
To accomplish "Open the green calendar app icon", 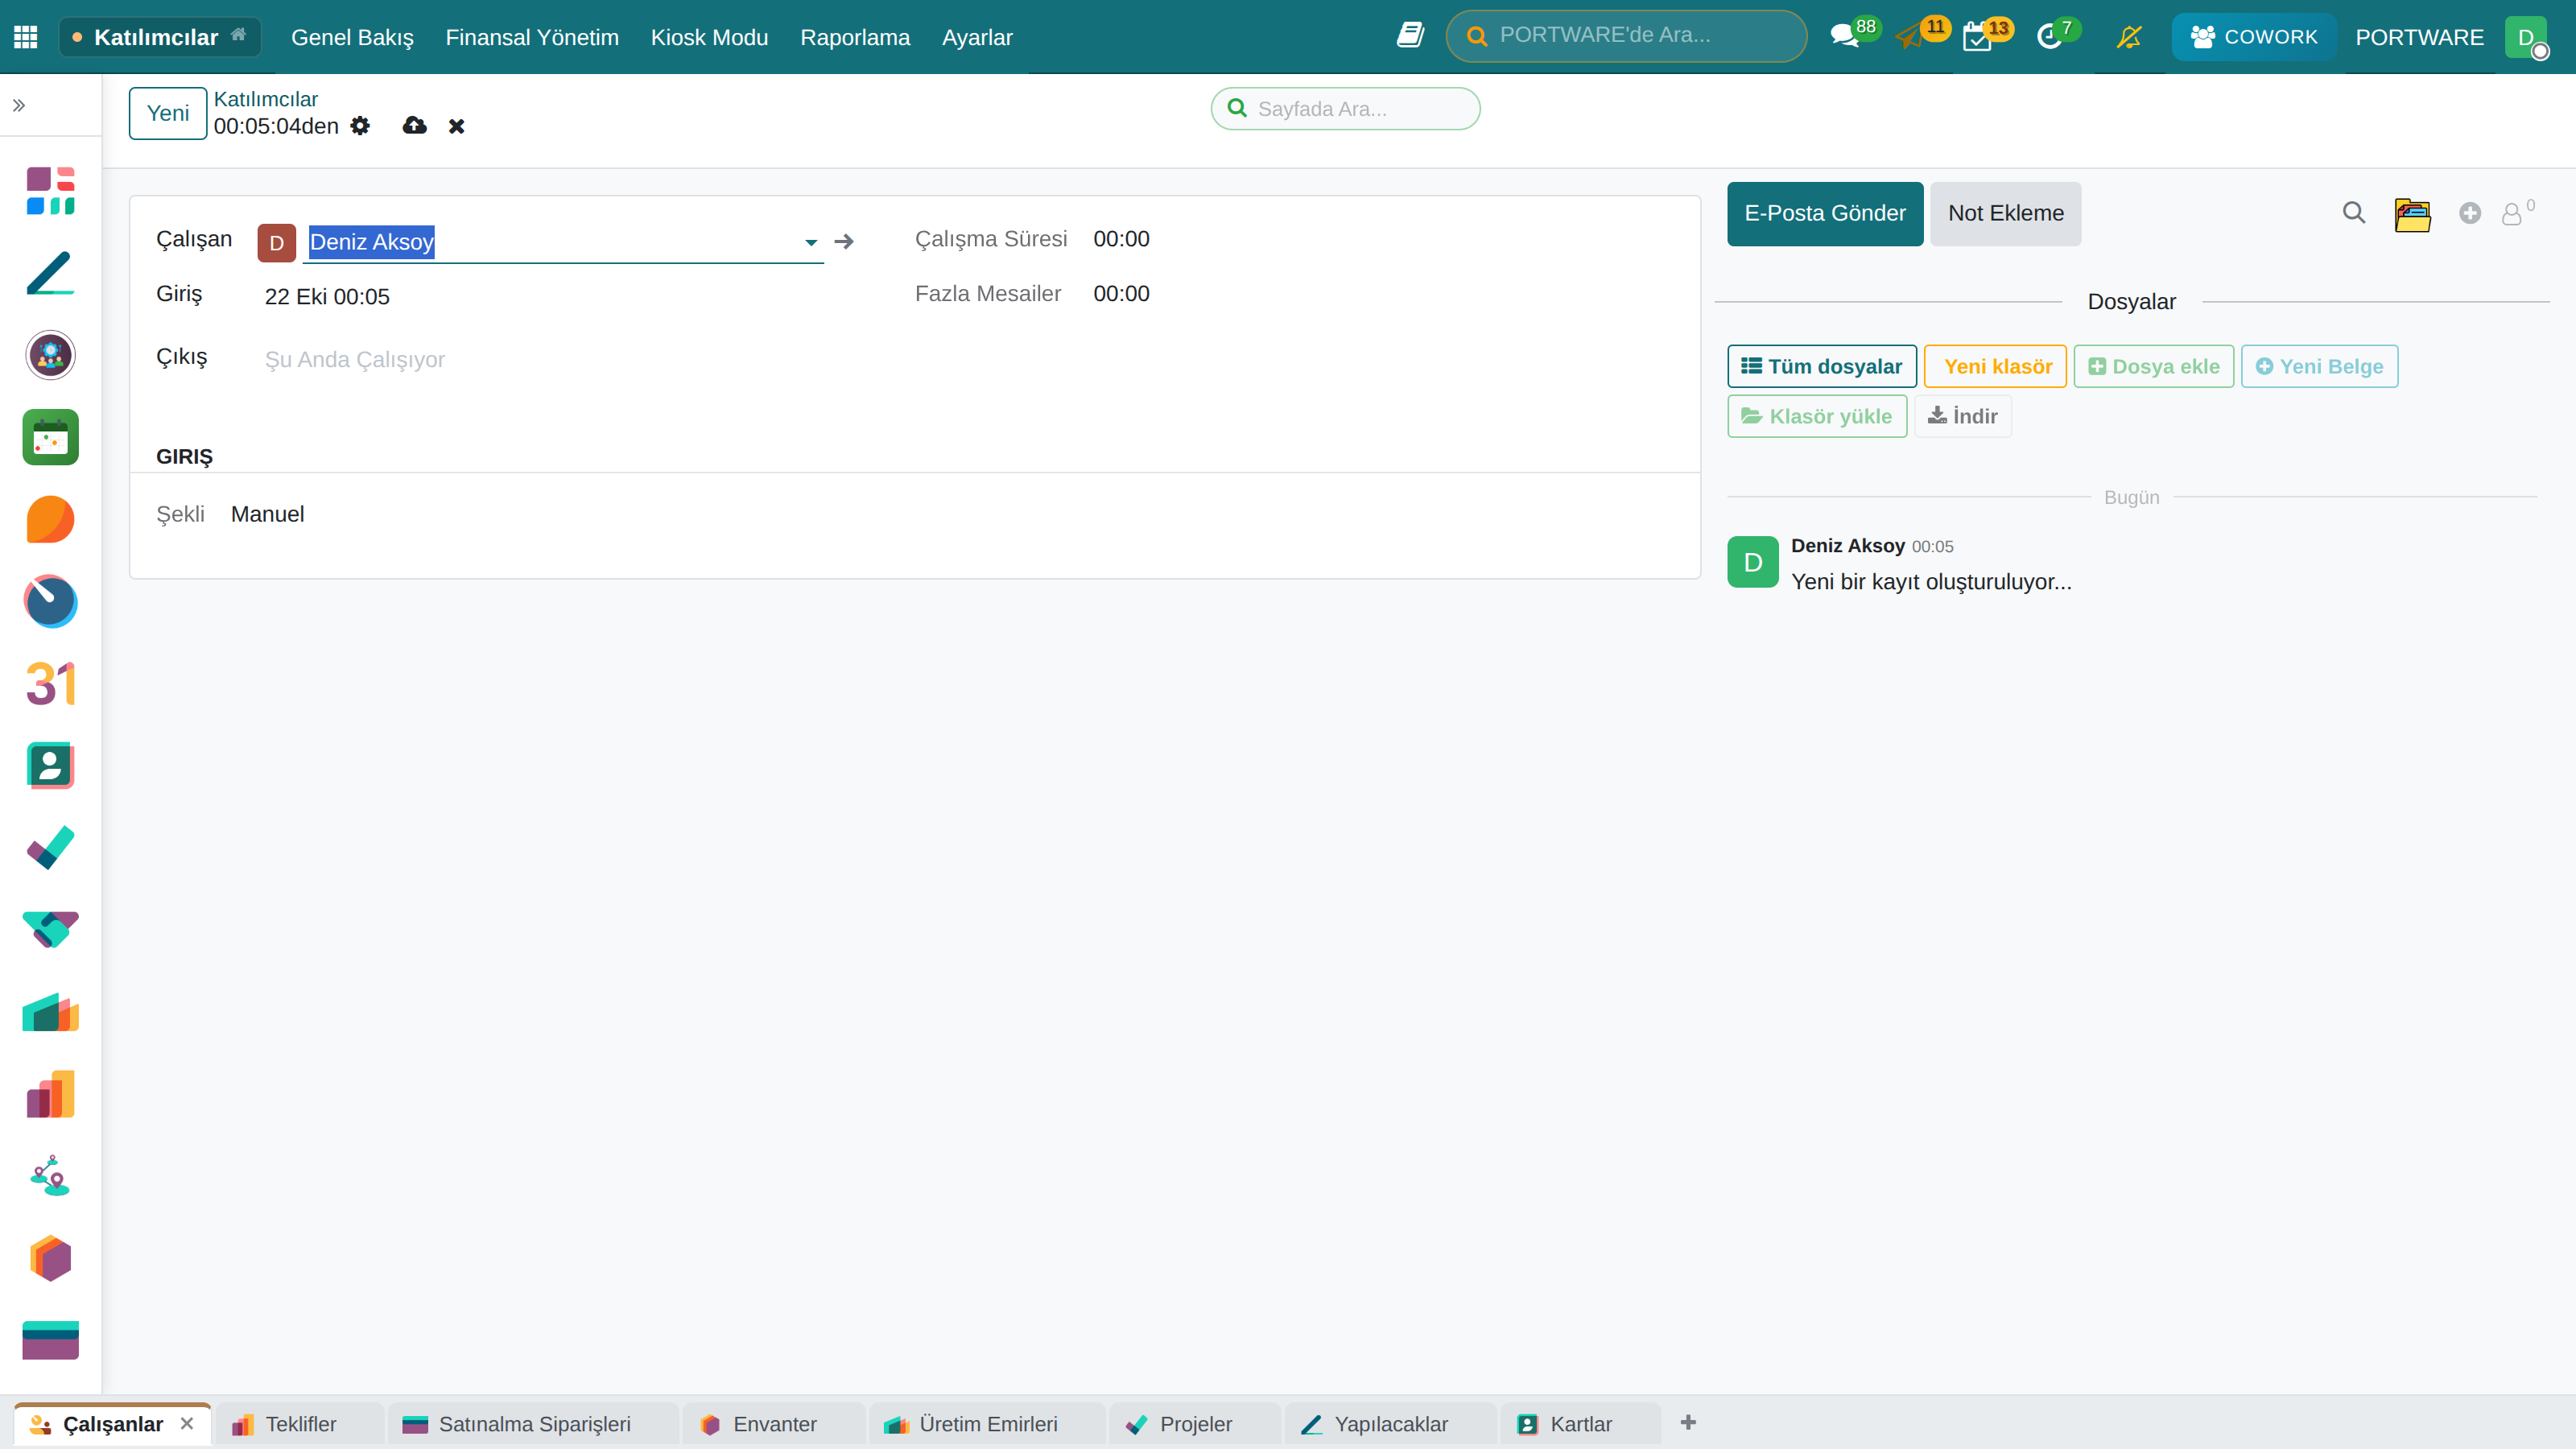I will 50,437.
